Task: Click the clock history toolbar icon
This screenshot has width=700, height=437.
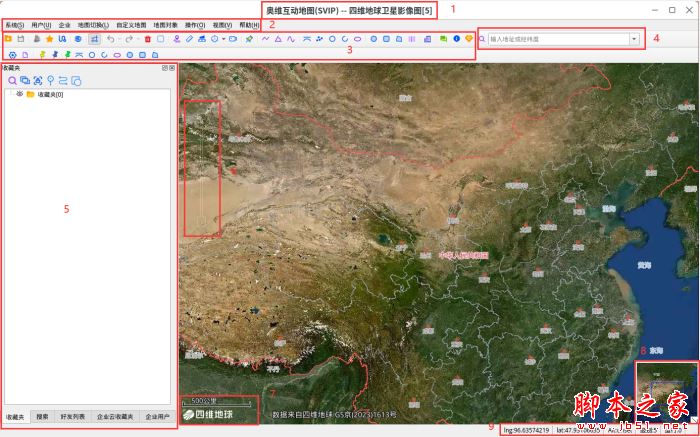Action: [215, 39]
